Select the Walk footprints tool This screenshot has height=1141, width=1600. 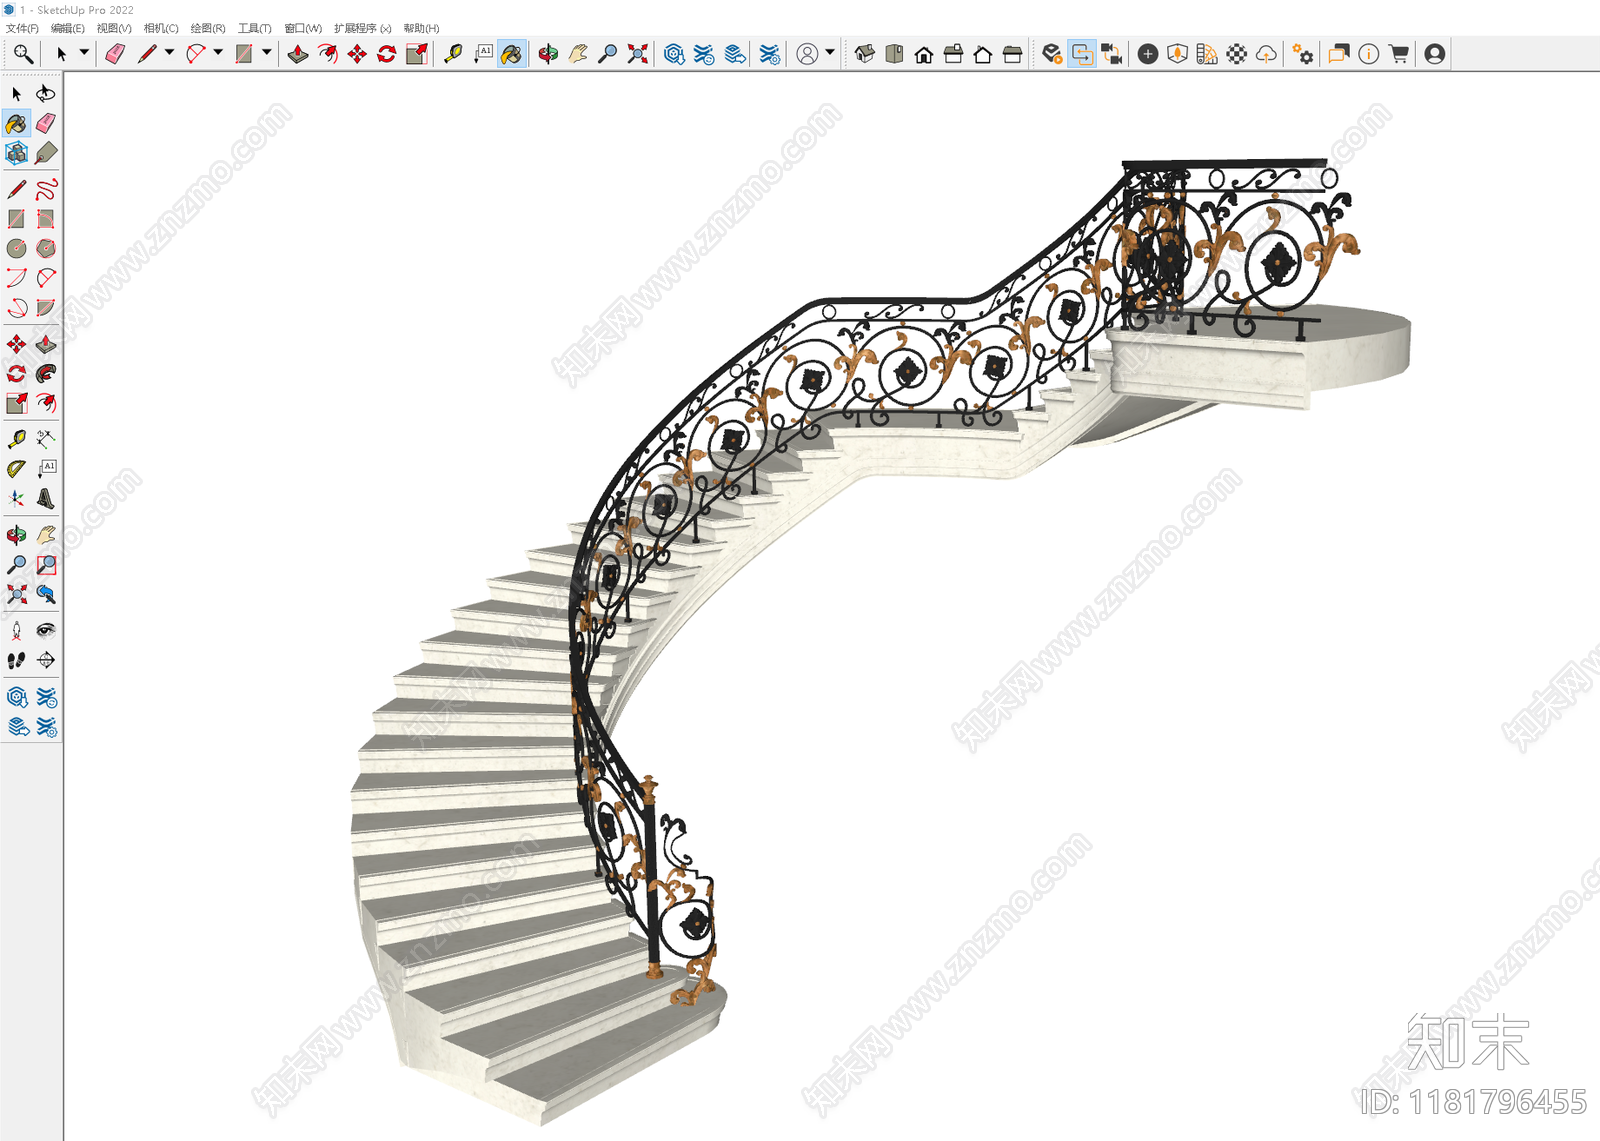point(17,660)
